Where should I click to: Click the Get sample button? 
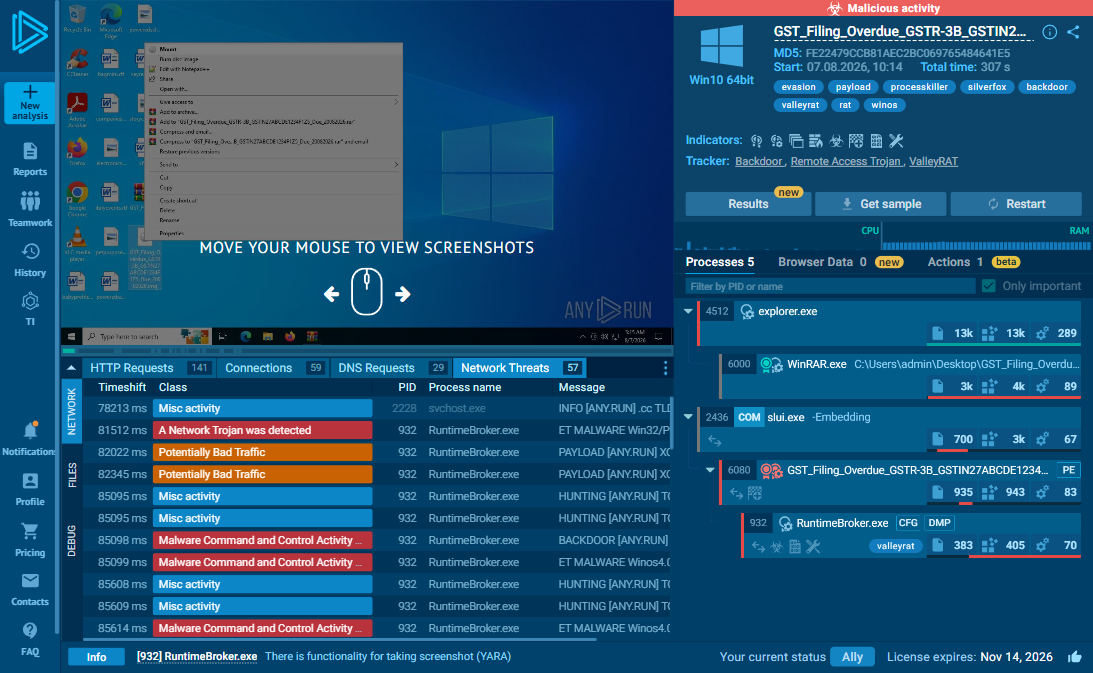881,204
